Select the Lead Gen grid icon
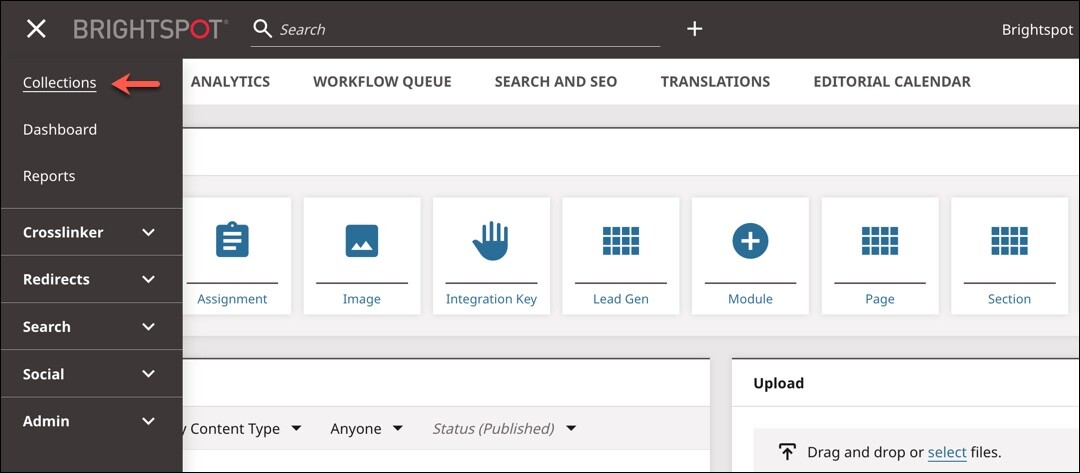The height and width of the screenshot is (473, 1080). point(620,241)
